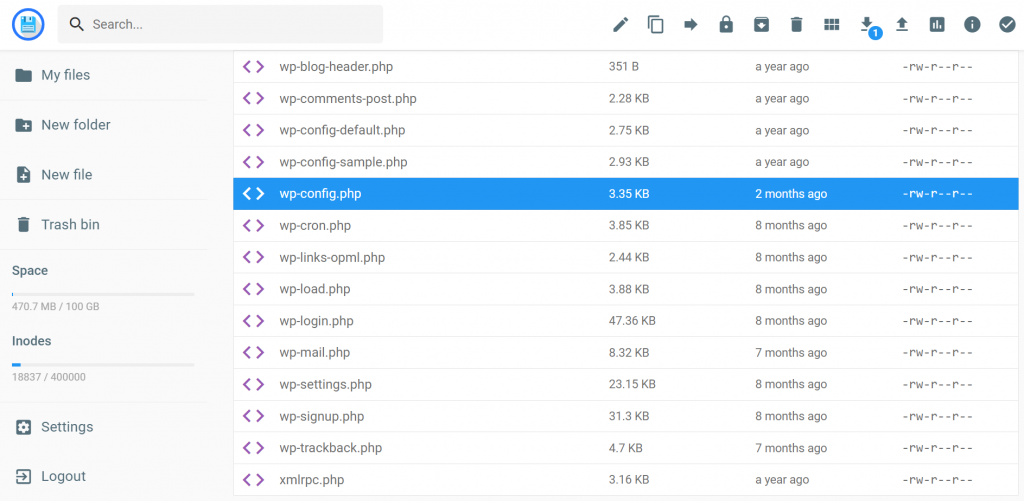Open the disk usage chart icon
Image resolution: width=1024 pixels, height=501 pixels.
pos(937,25)
